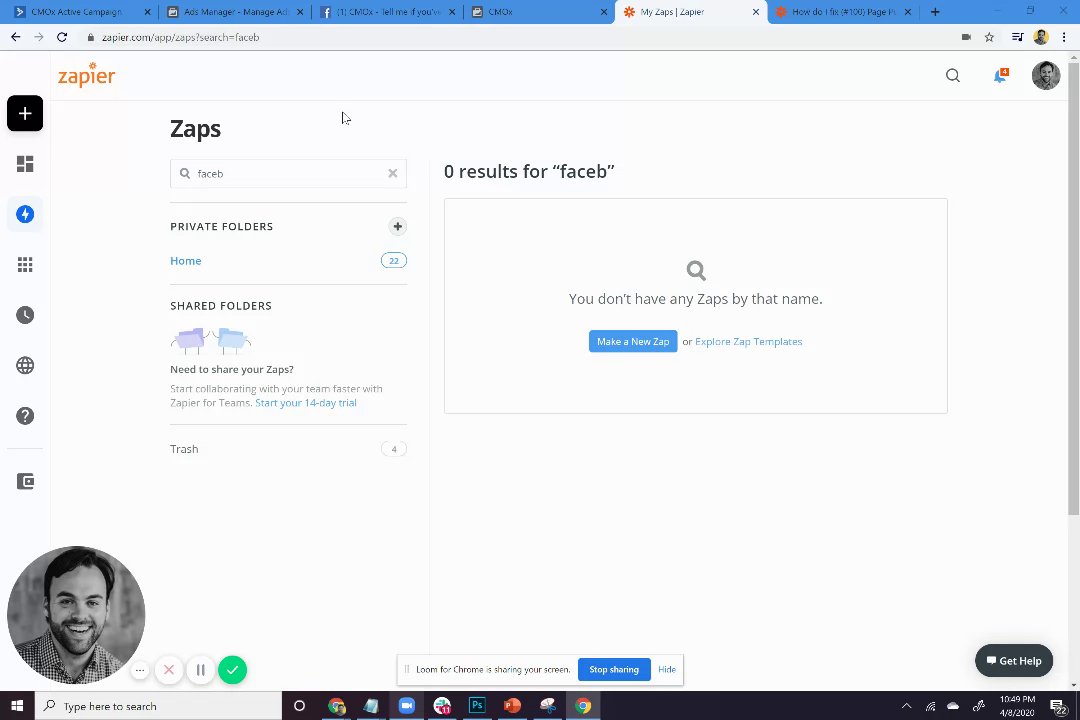The image size is (1080, 720).
Task: Open Zoom from the taskbar
Action: (406, 706)
